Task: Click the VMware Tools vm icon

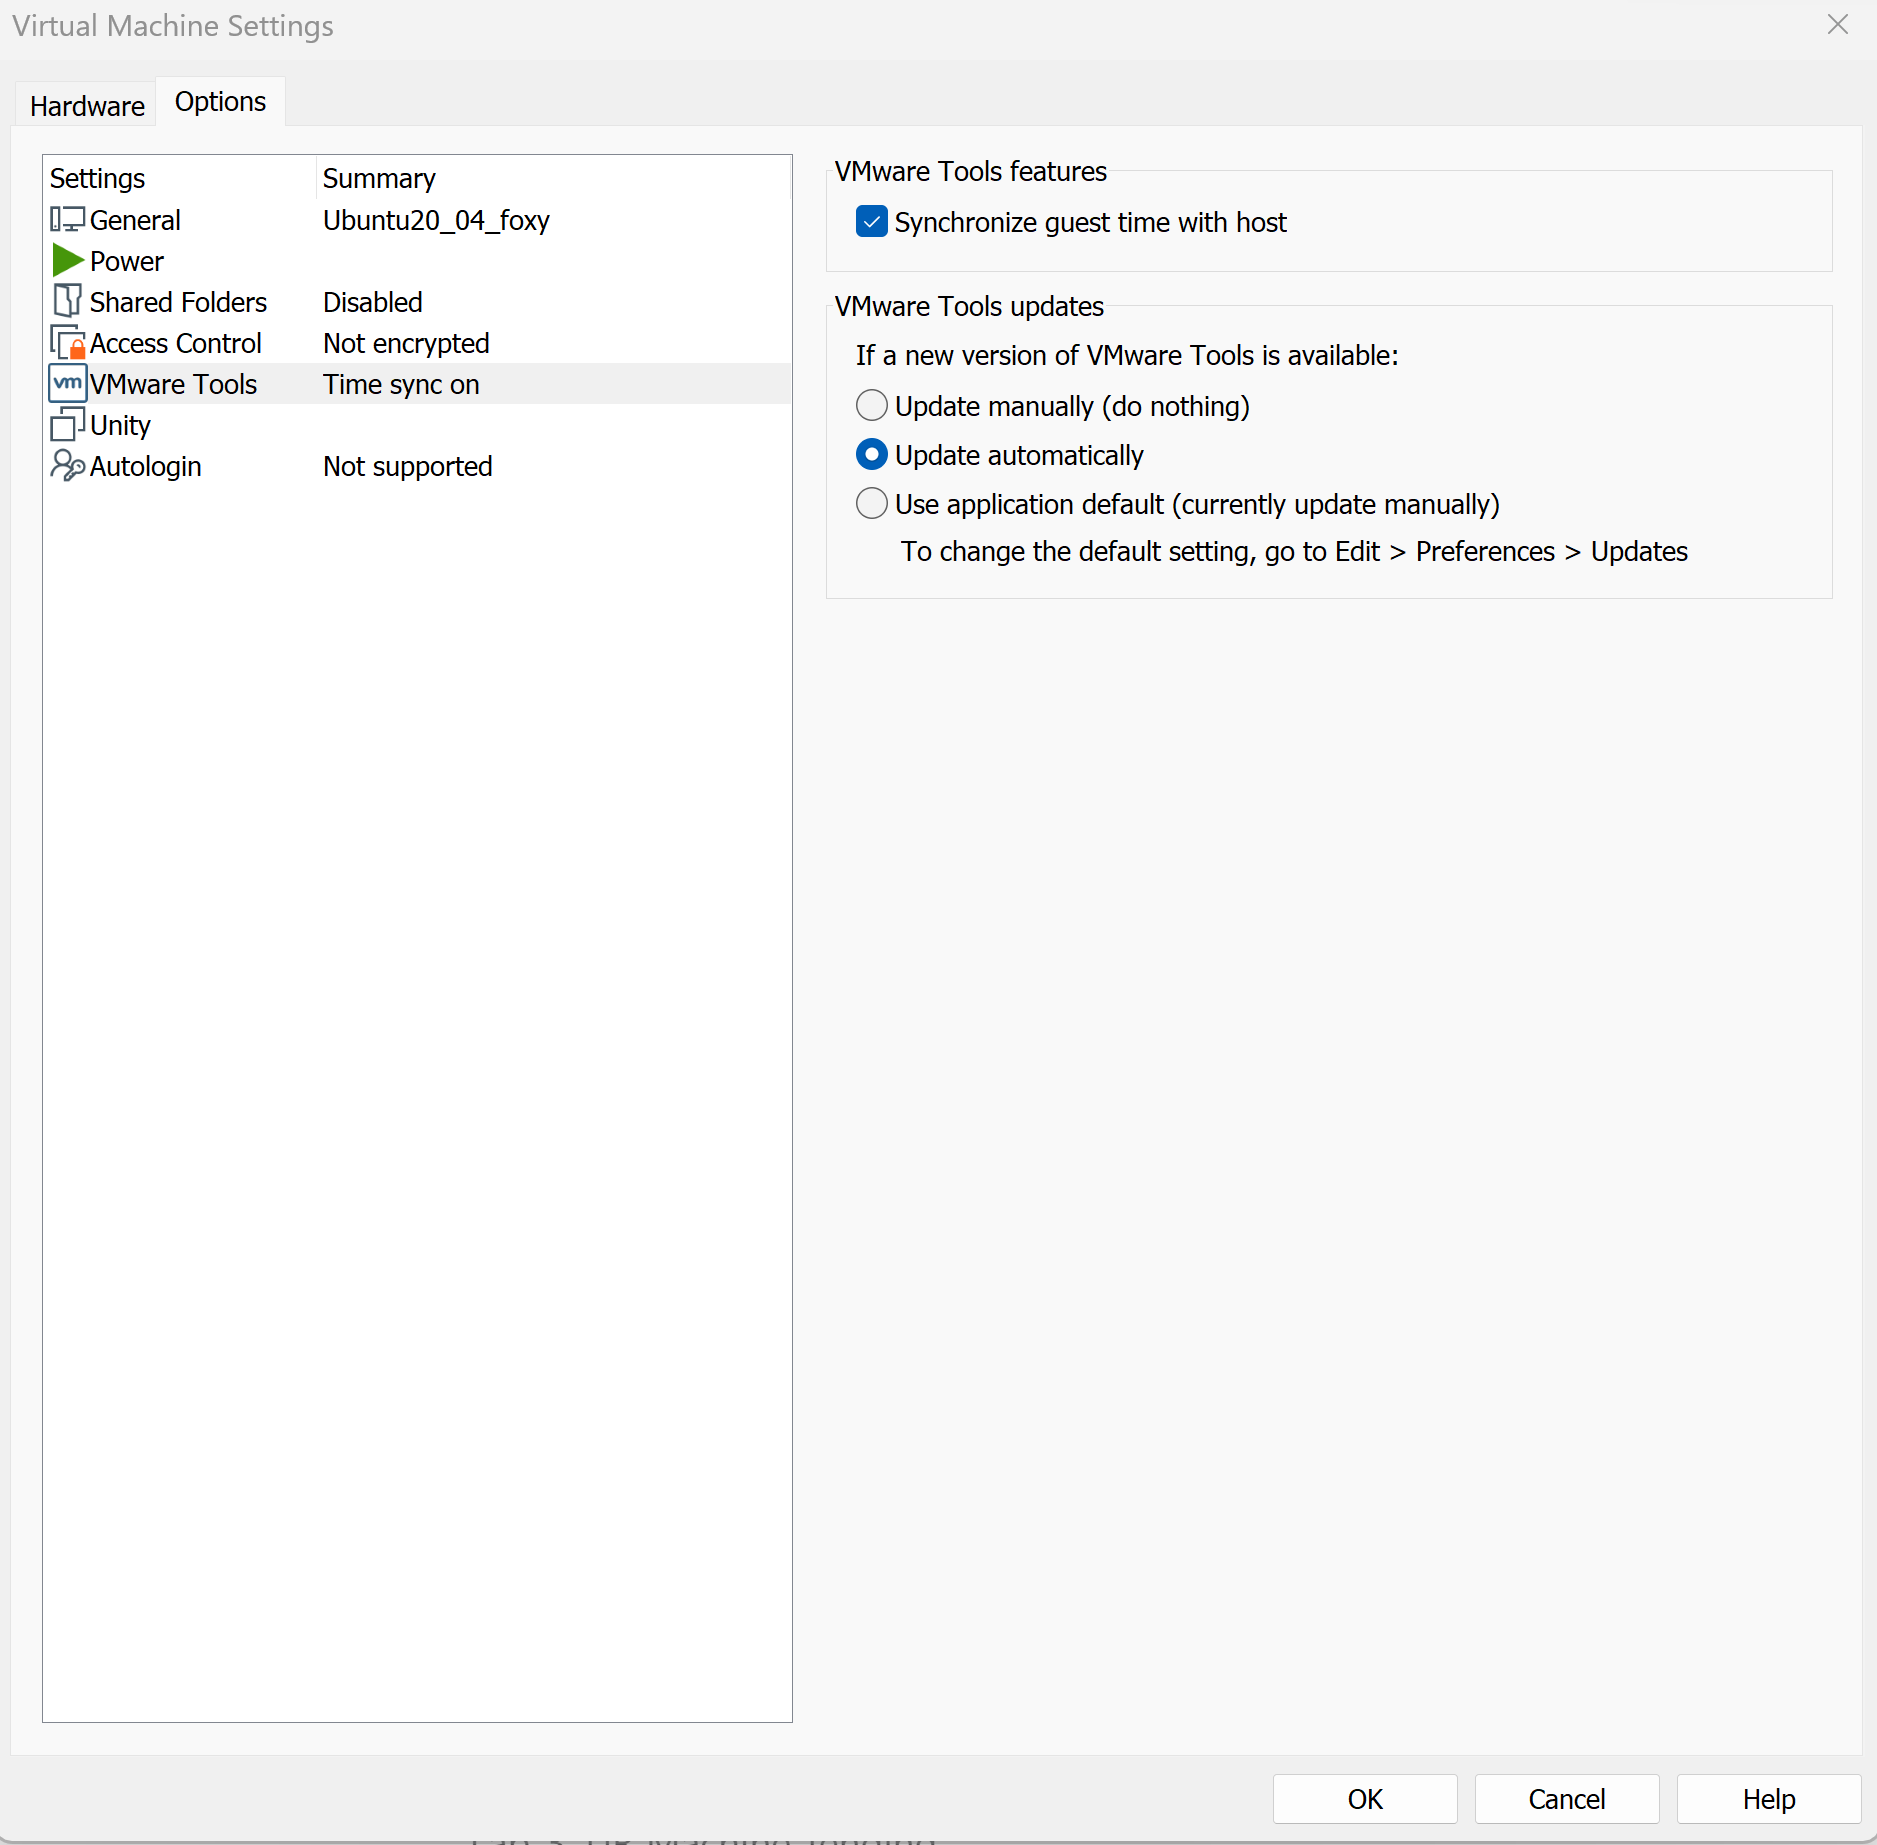Action: click(x=67, y=384)
